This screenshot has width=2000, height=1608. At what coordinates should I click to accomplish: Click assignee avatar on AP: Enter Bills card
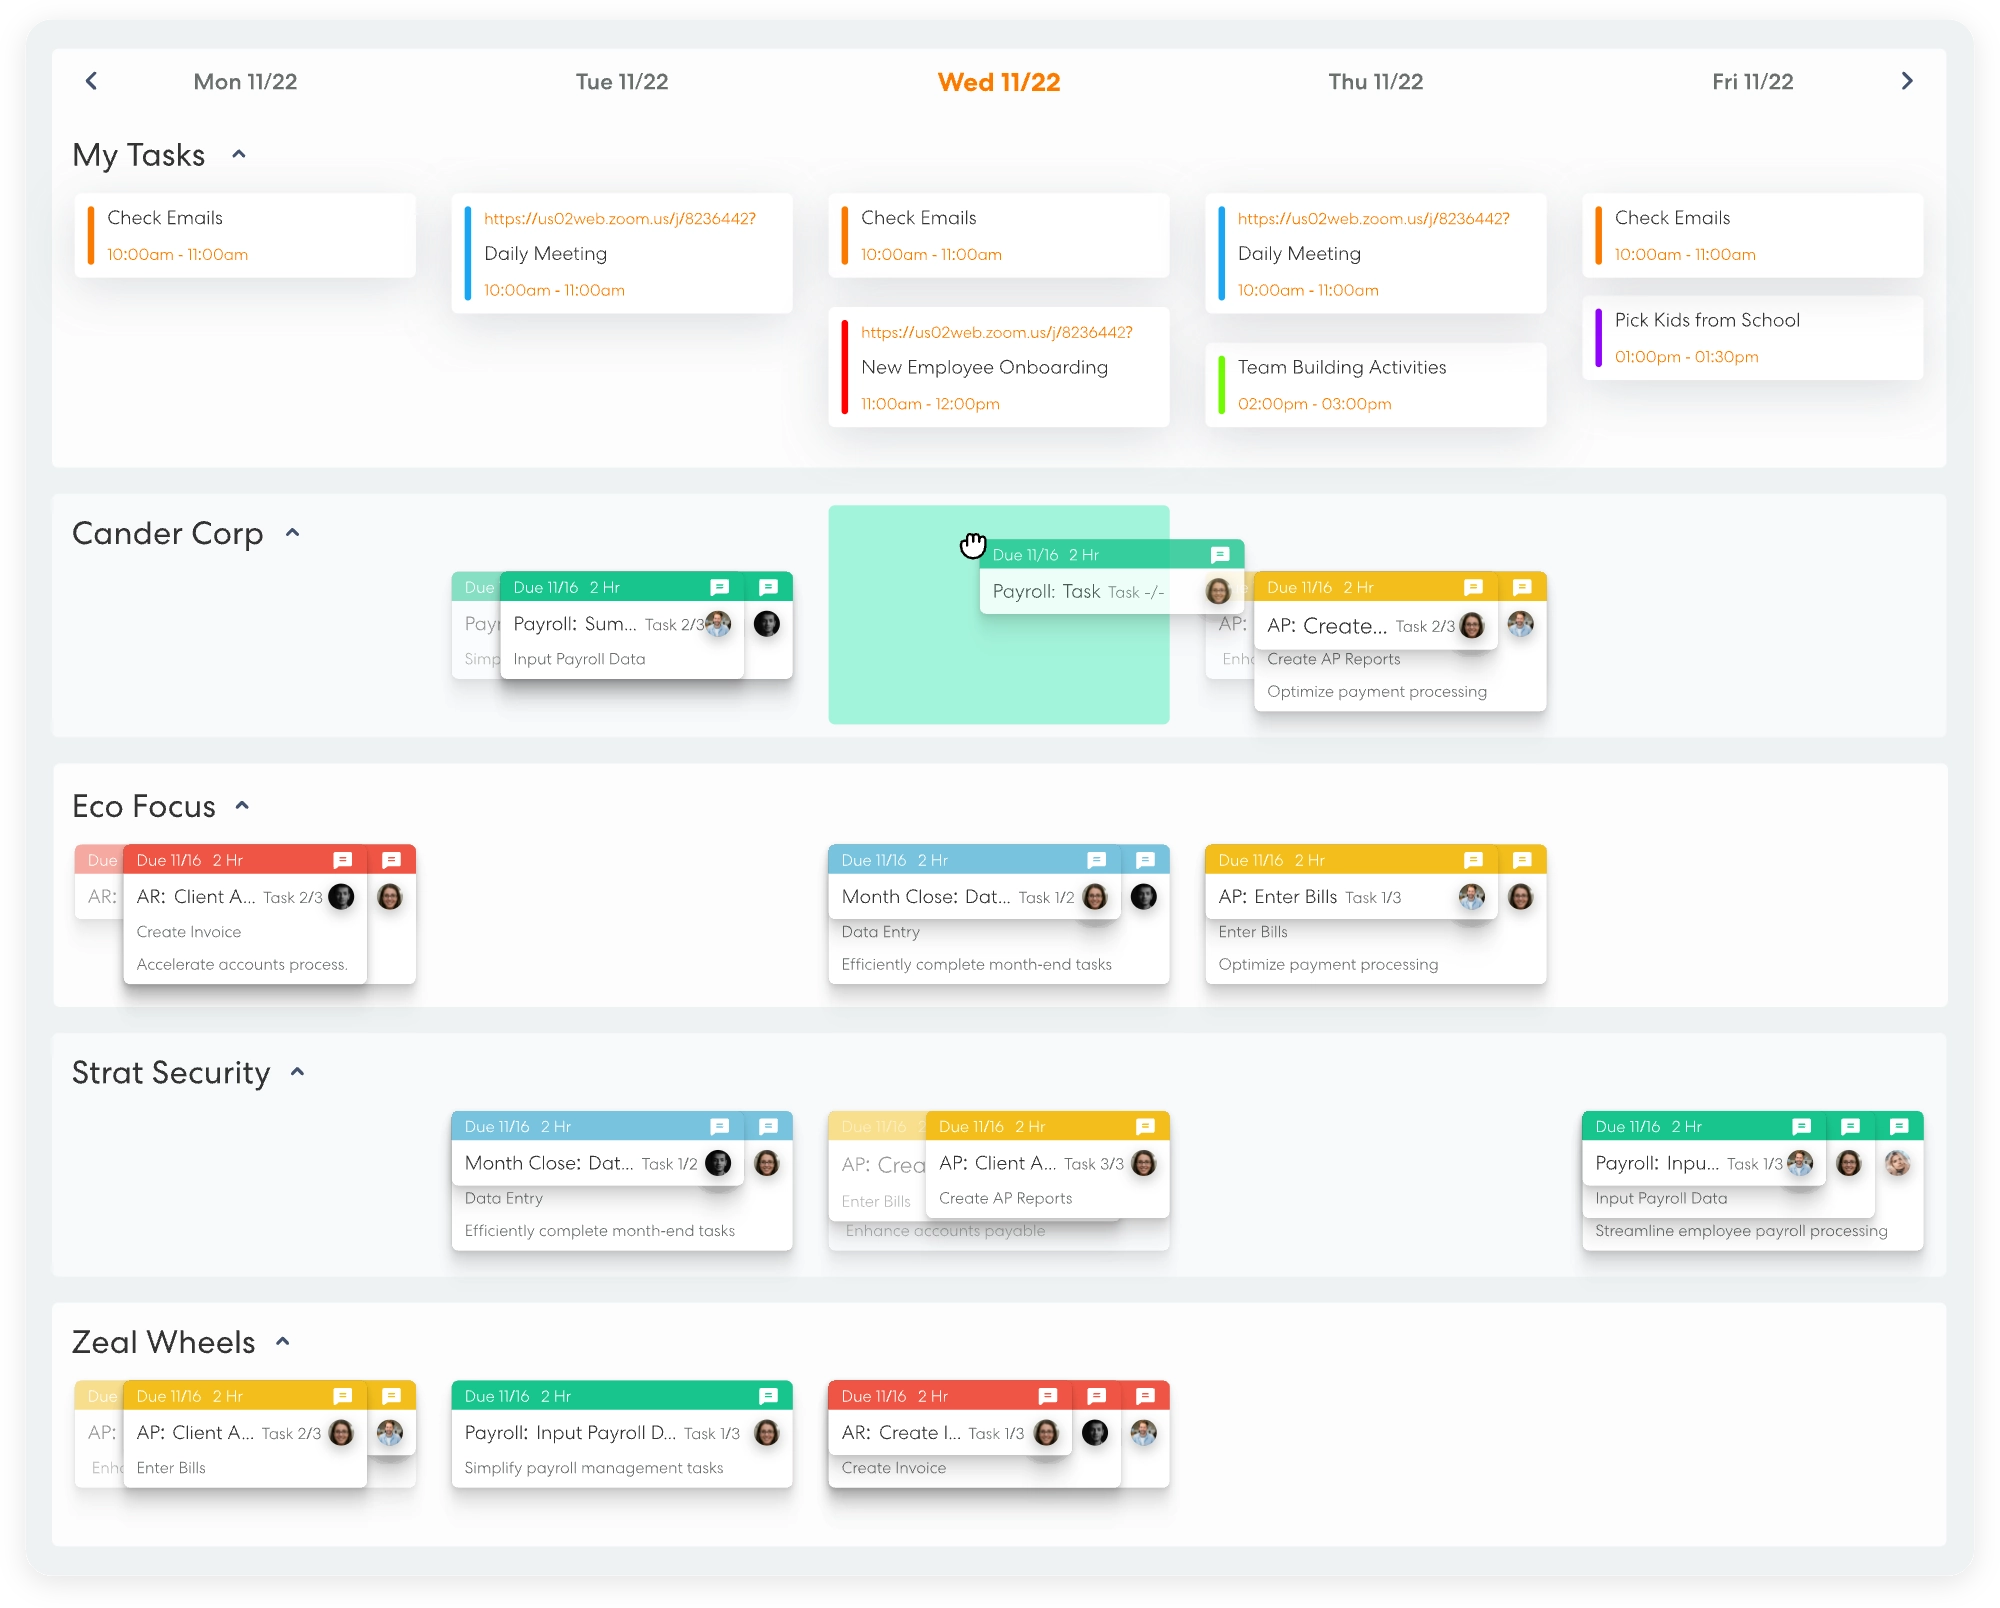(1472, 897)
